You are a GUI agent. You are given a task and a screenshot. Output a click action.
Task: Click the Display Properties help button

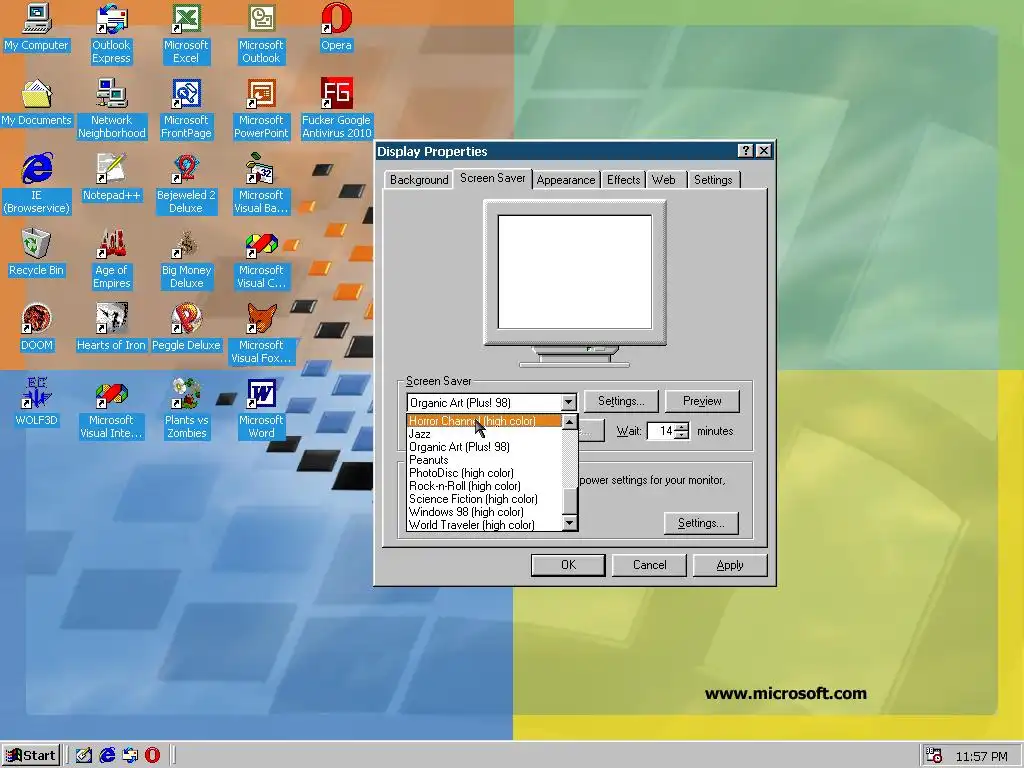745,152
